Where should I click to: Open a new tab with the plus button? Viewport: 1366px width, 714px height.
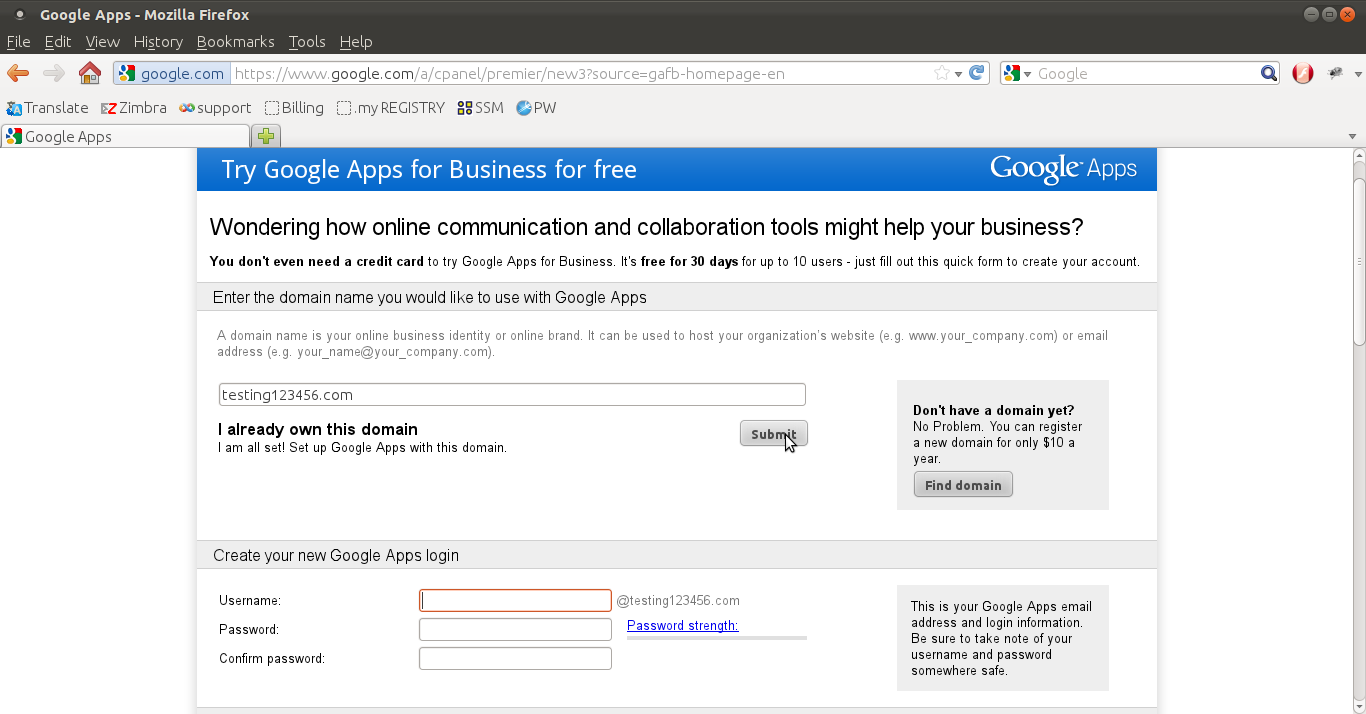(x=266, y=137)
